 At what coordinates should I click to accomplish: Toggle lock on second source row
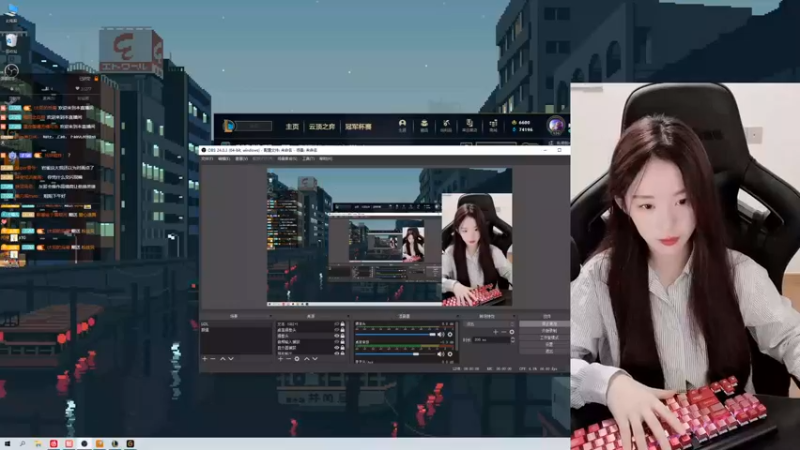point(342,330)
